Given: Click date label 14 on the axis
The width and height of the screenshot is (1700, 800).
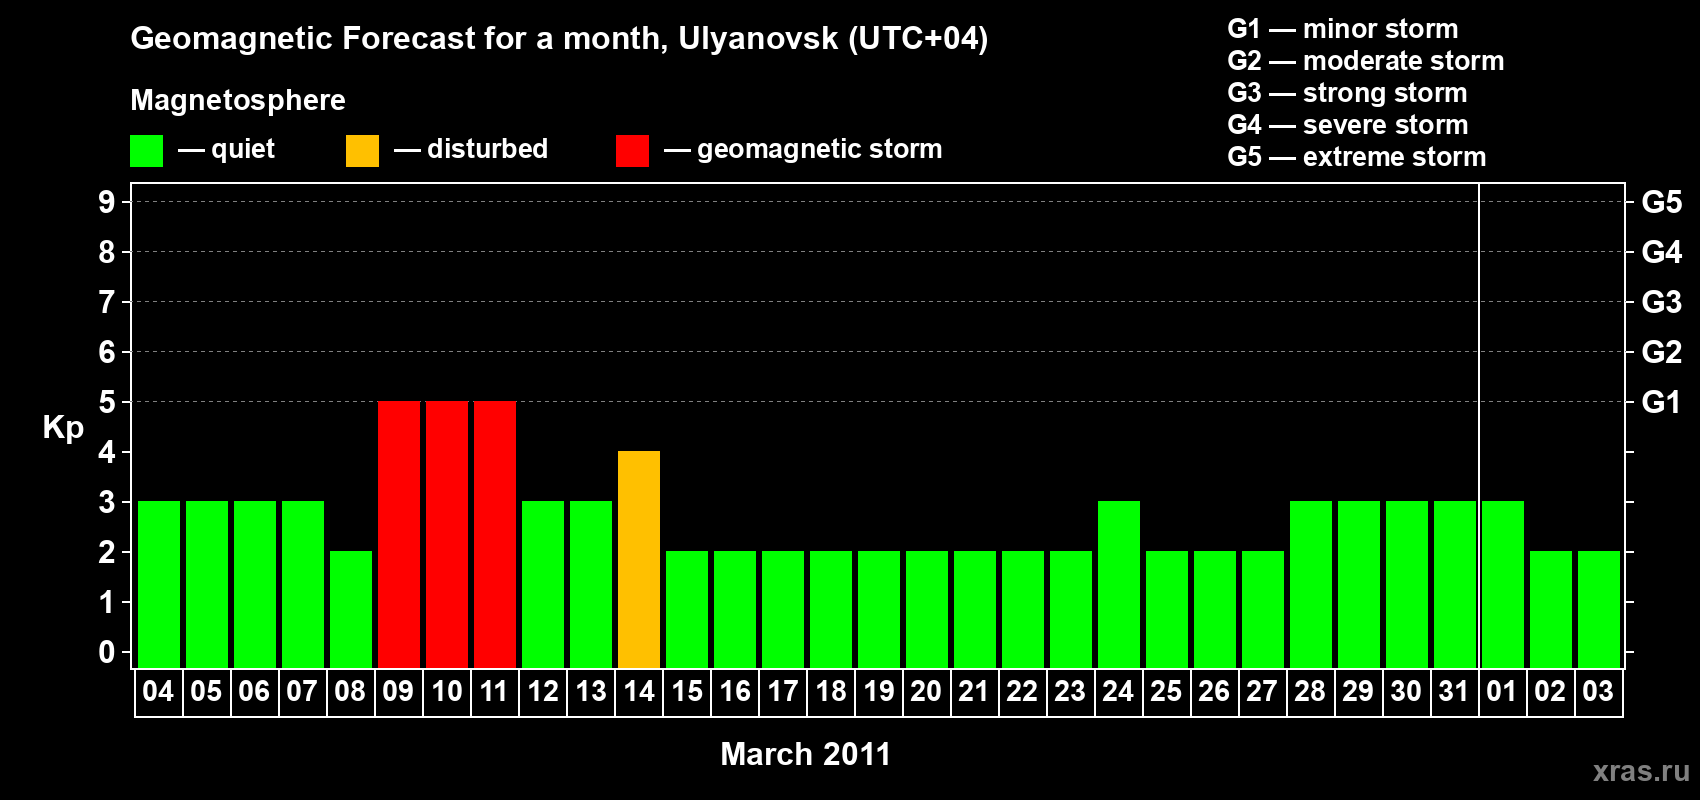Looking at the screenshot, I should click(x=639, y=691).
